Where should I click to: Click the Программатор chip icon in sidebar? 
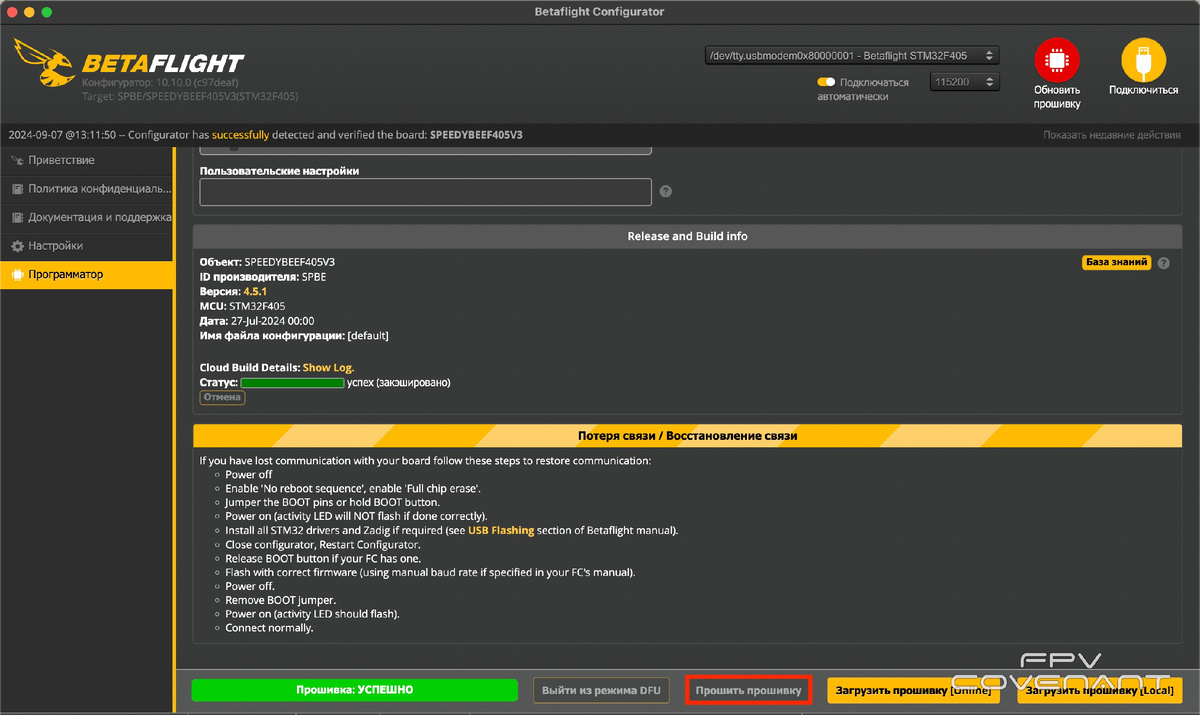tap(17, 274)
